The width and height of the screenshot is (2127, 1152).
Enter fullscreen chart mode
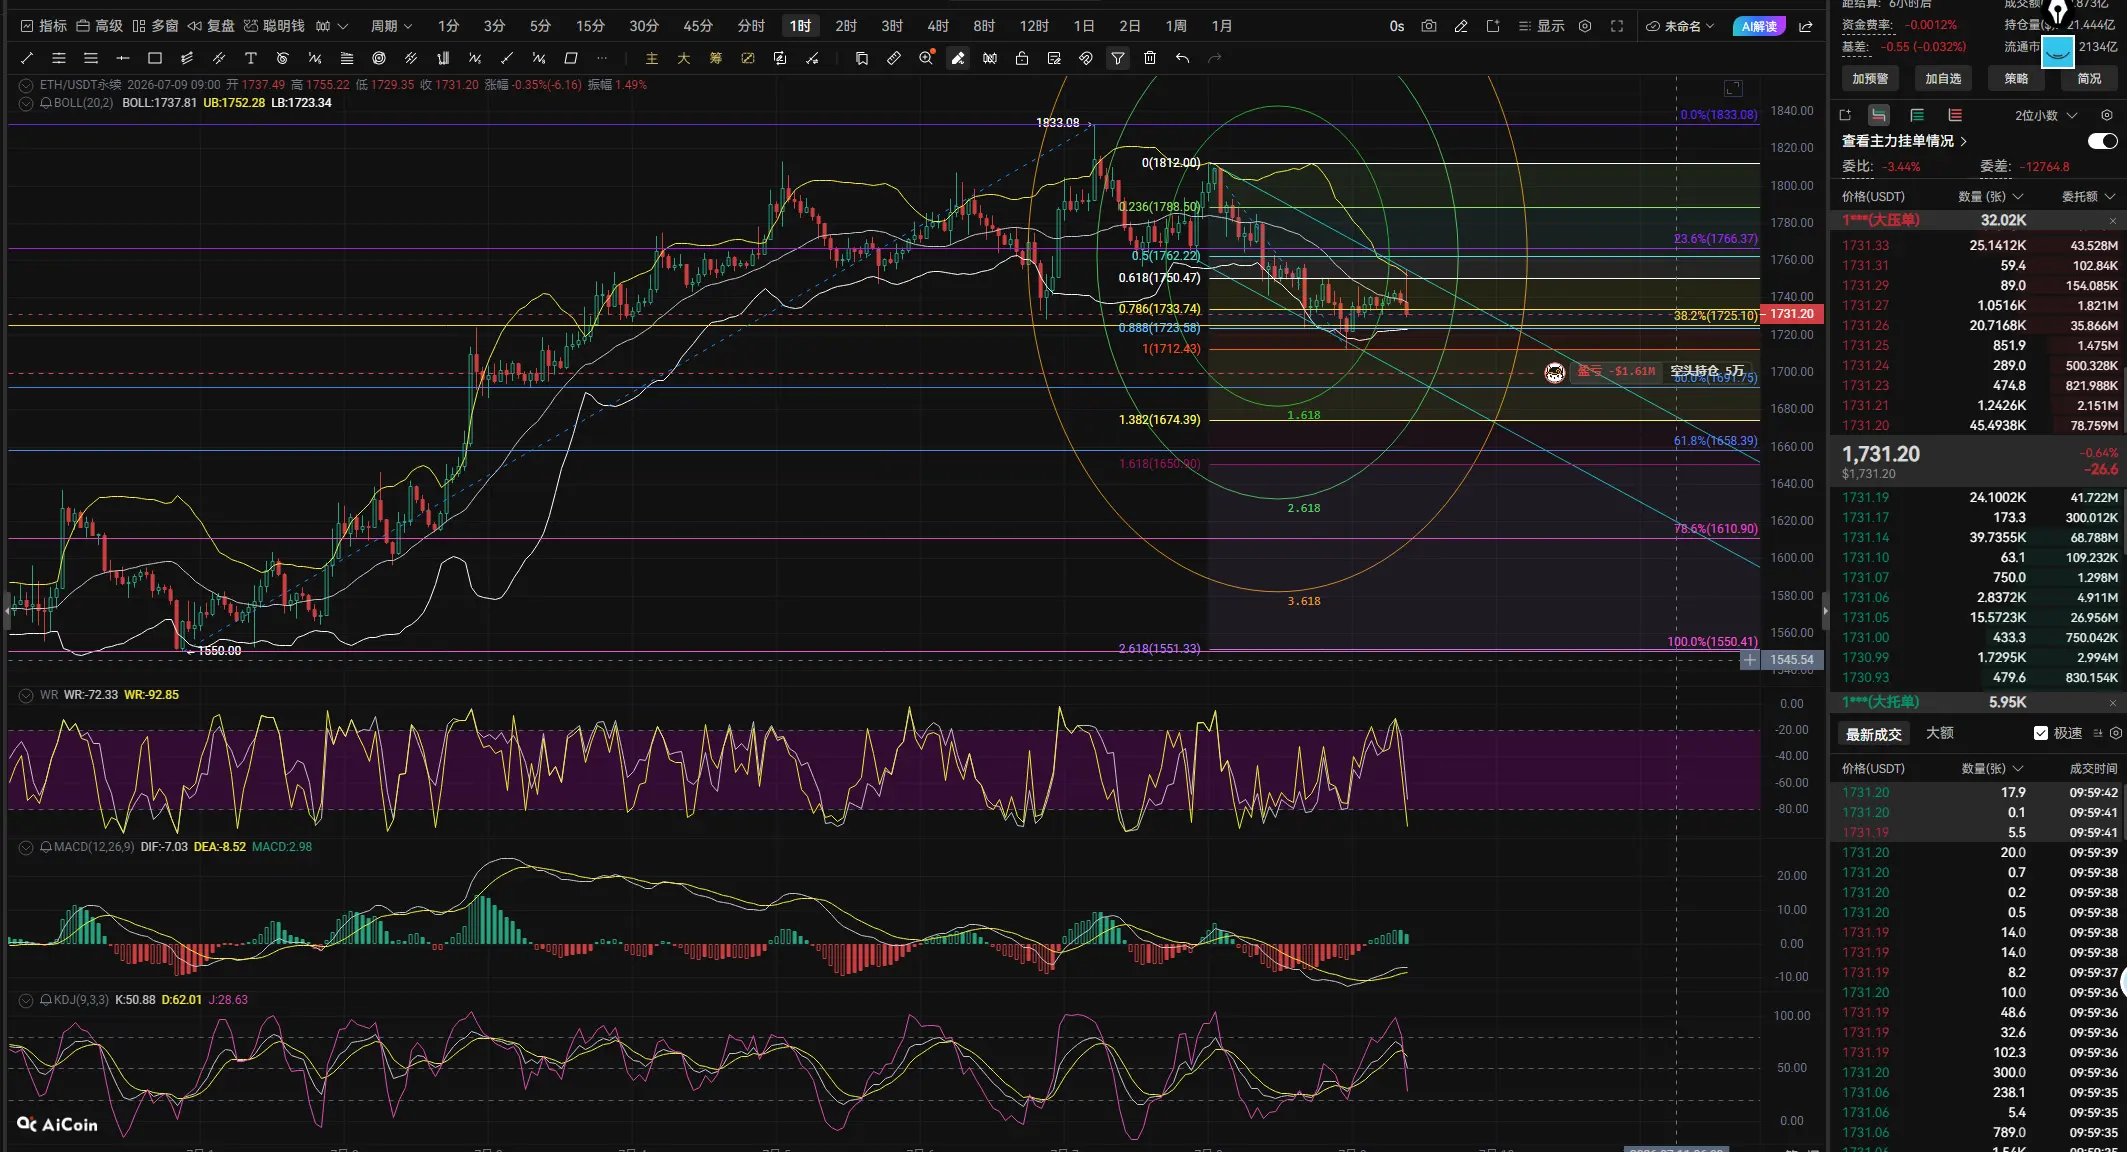tap(1617, 26)
